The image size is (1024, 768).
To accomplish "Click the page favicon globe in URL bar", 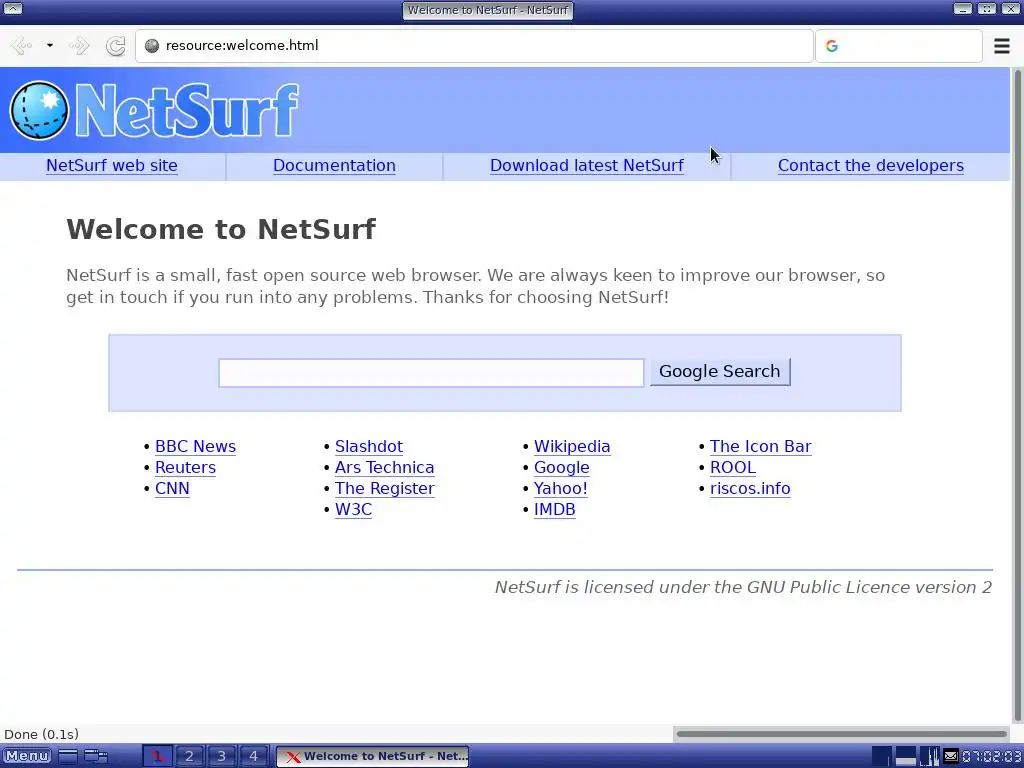I will pos(152,46).
